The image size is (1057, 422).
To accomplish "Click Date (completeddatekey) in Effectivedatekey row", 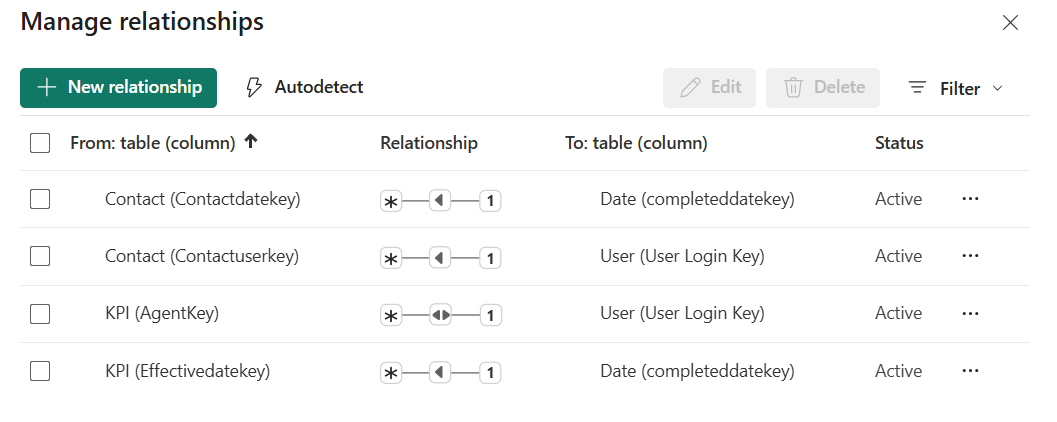I will (697, 371).
